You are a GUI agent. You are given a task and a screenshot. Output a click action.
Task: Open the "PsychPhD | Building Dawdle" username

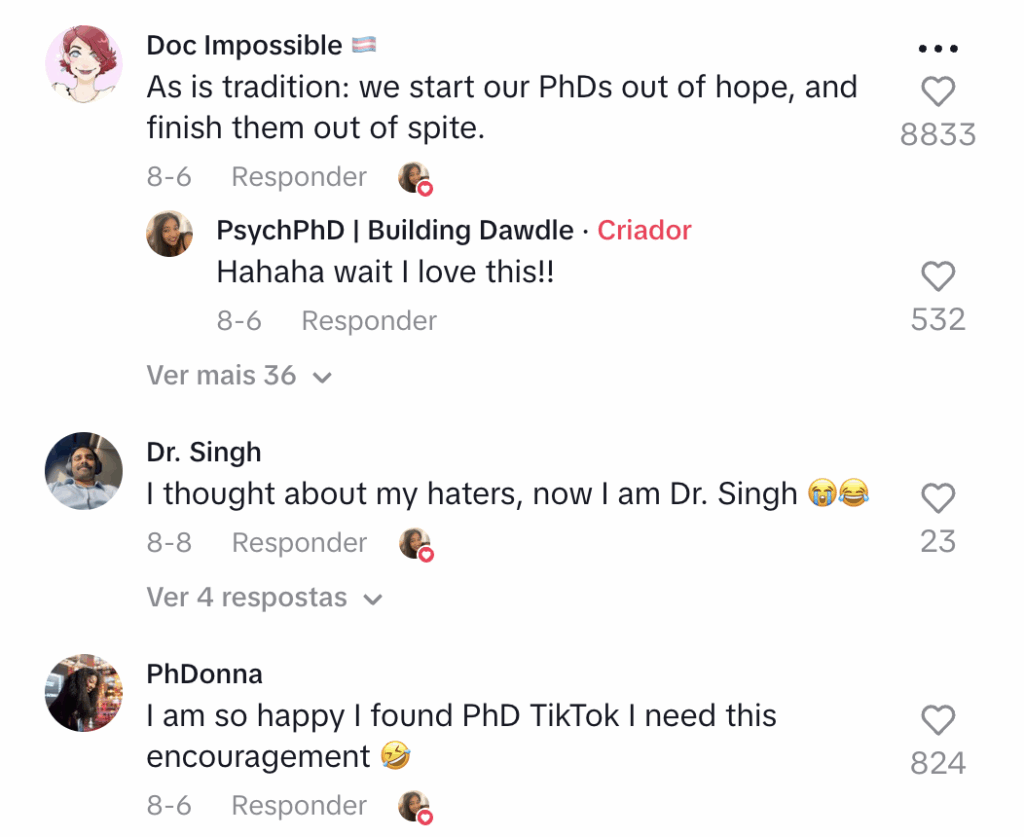pos(395,231)
